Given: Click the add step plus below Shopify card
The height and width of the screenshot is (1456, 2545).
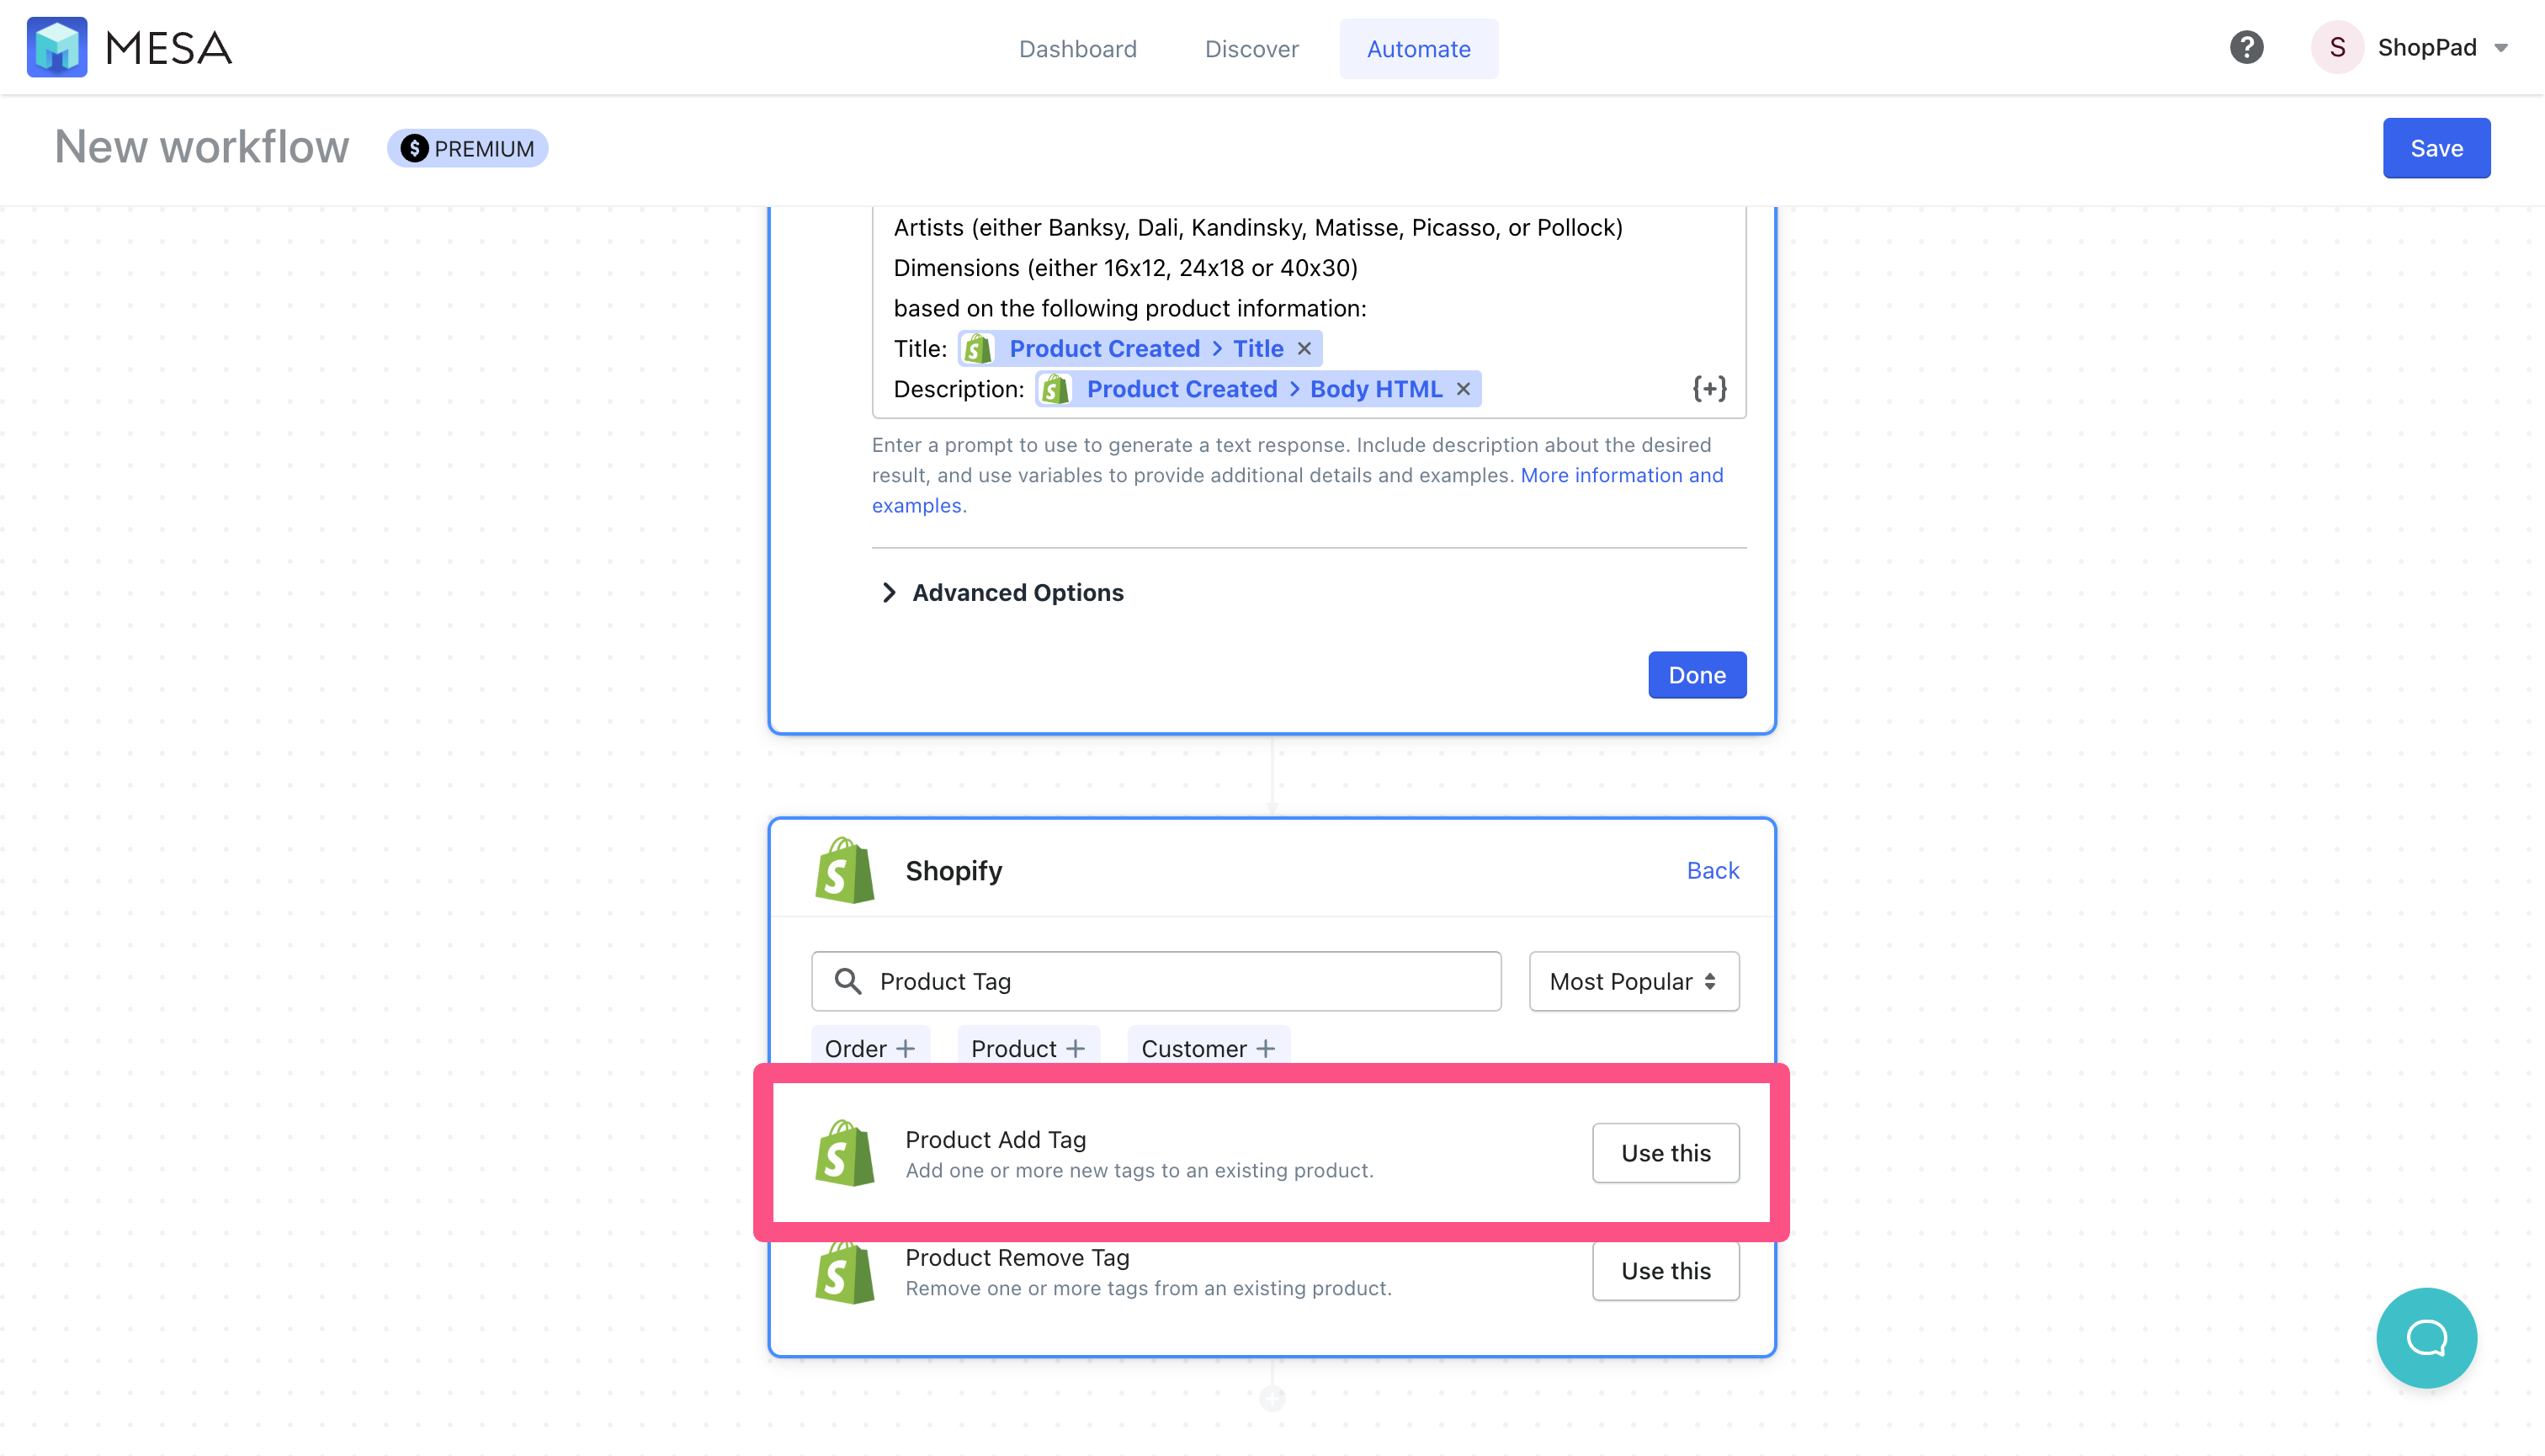Looking at the screenshot, I should coord(1272,1398).
